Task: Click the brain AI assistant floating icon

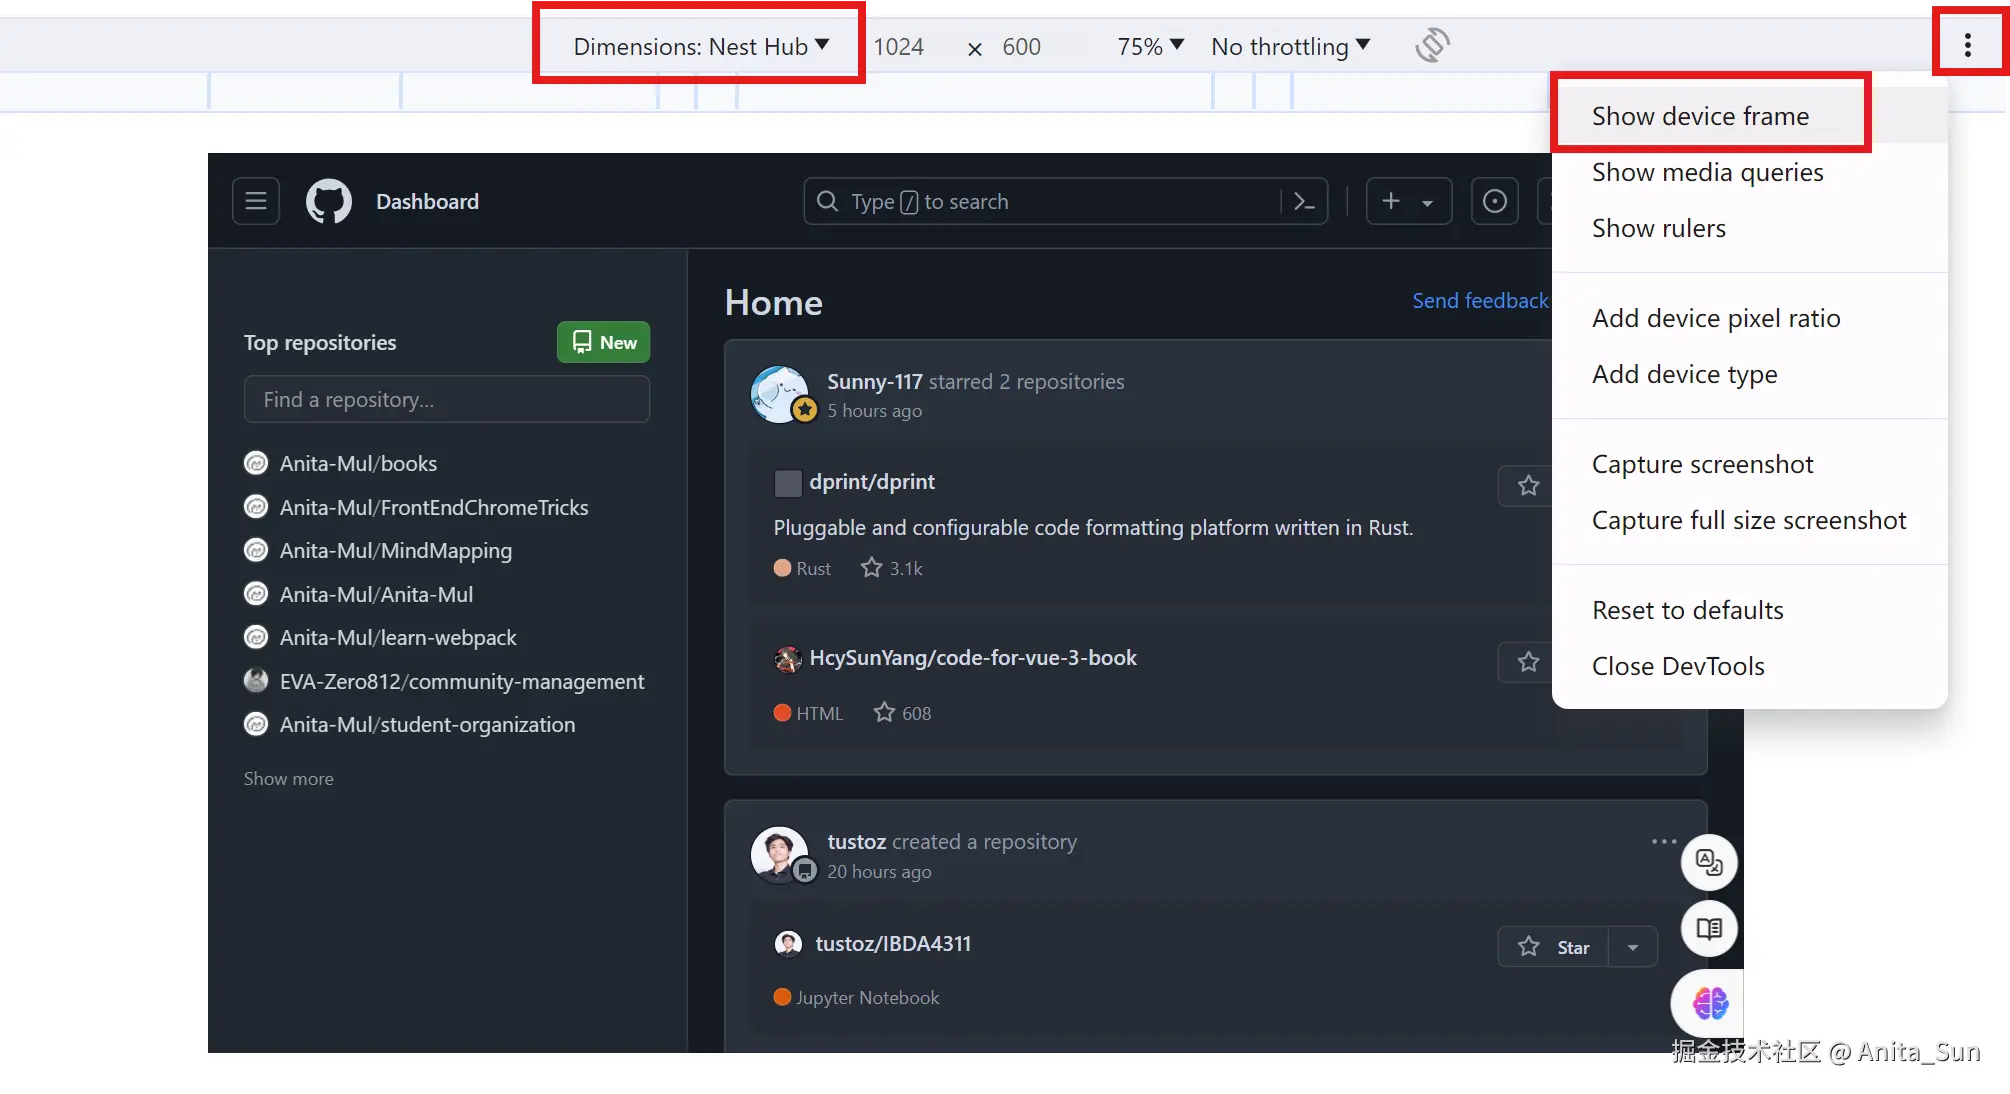Action: 1709,1002
